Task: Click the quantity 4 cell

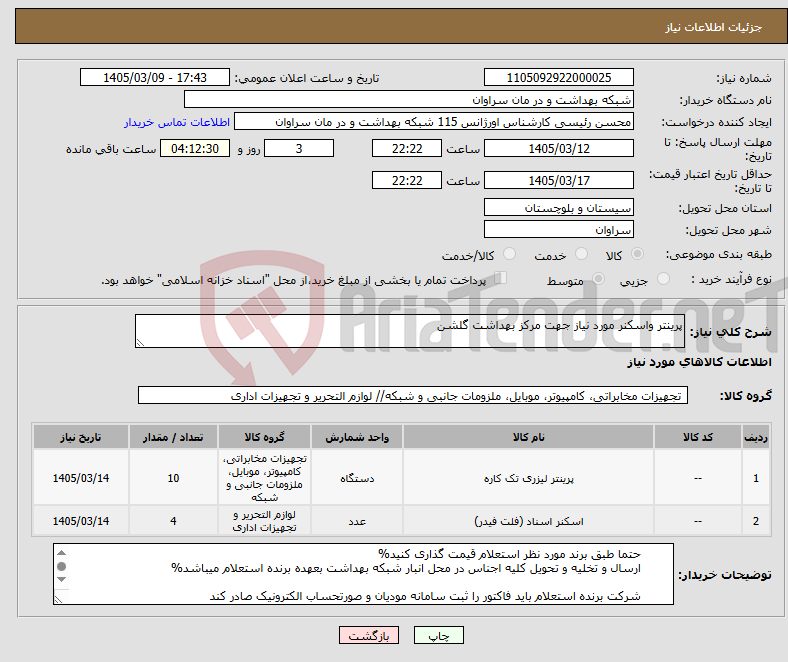Action: coord(173,521)
